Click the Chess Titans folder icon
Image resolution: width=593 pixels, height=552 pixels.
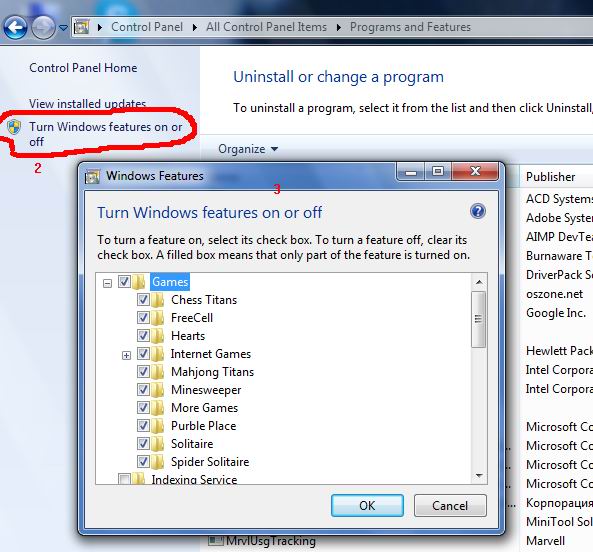(158, 300)
